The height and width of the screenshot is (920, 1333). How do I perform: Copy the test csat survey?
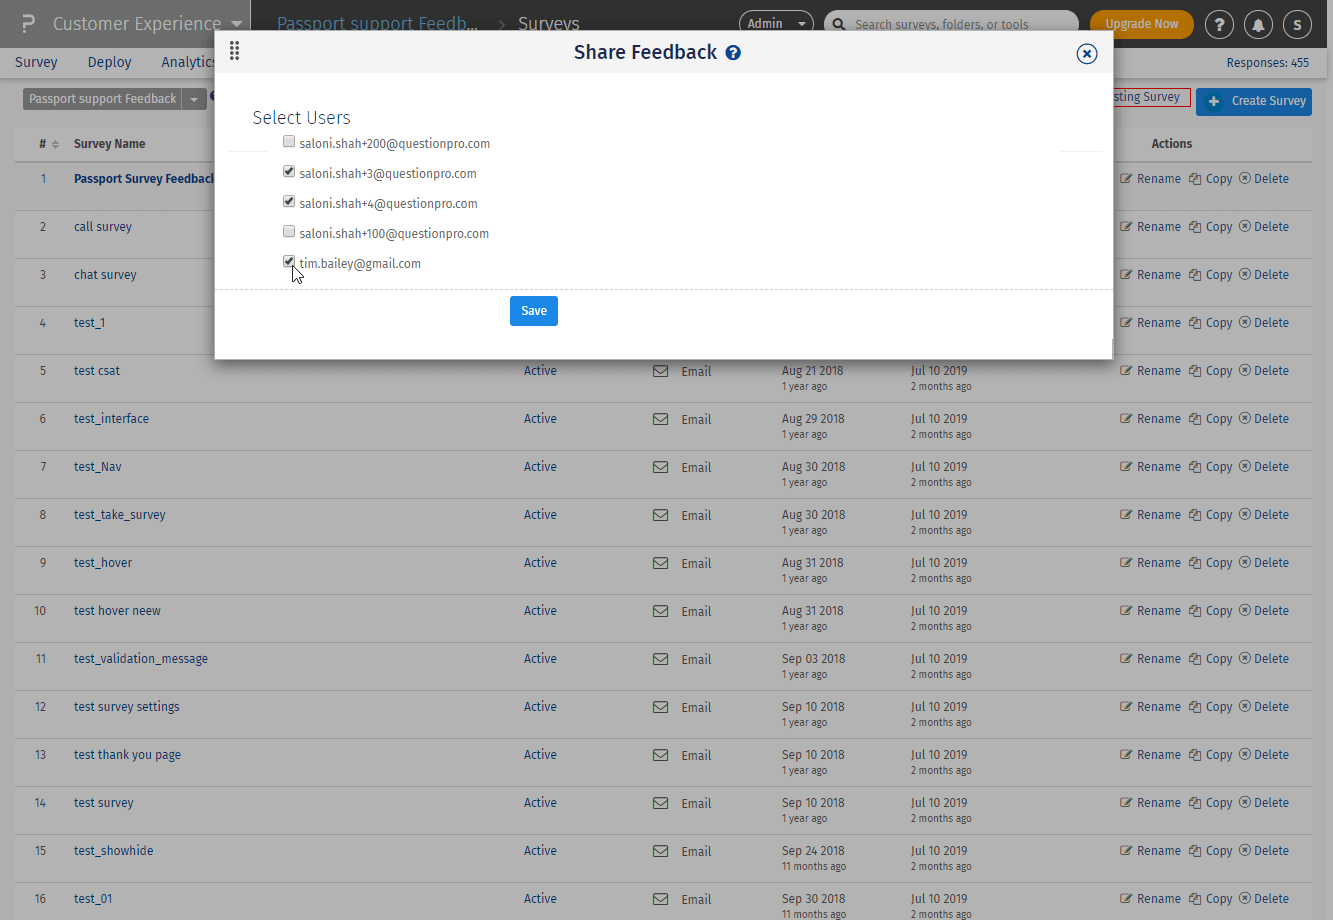tap(1210, 371)
